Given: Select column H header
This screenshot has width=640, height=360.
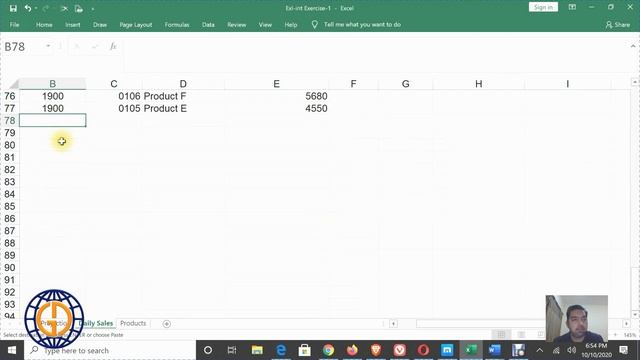Looking at the screenshot, I should [x=479, y=84].
